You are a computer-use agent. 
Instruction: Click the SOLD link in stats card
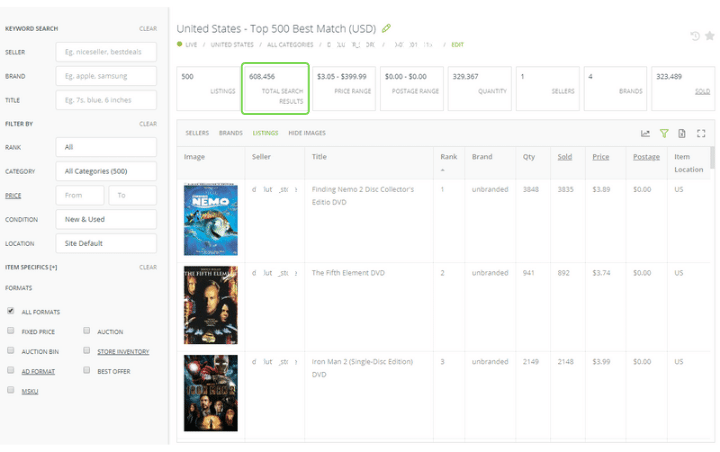point(702,91)
